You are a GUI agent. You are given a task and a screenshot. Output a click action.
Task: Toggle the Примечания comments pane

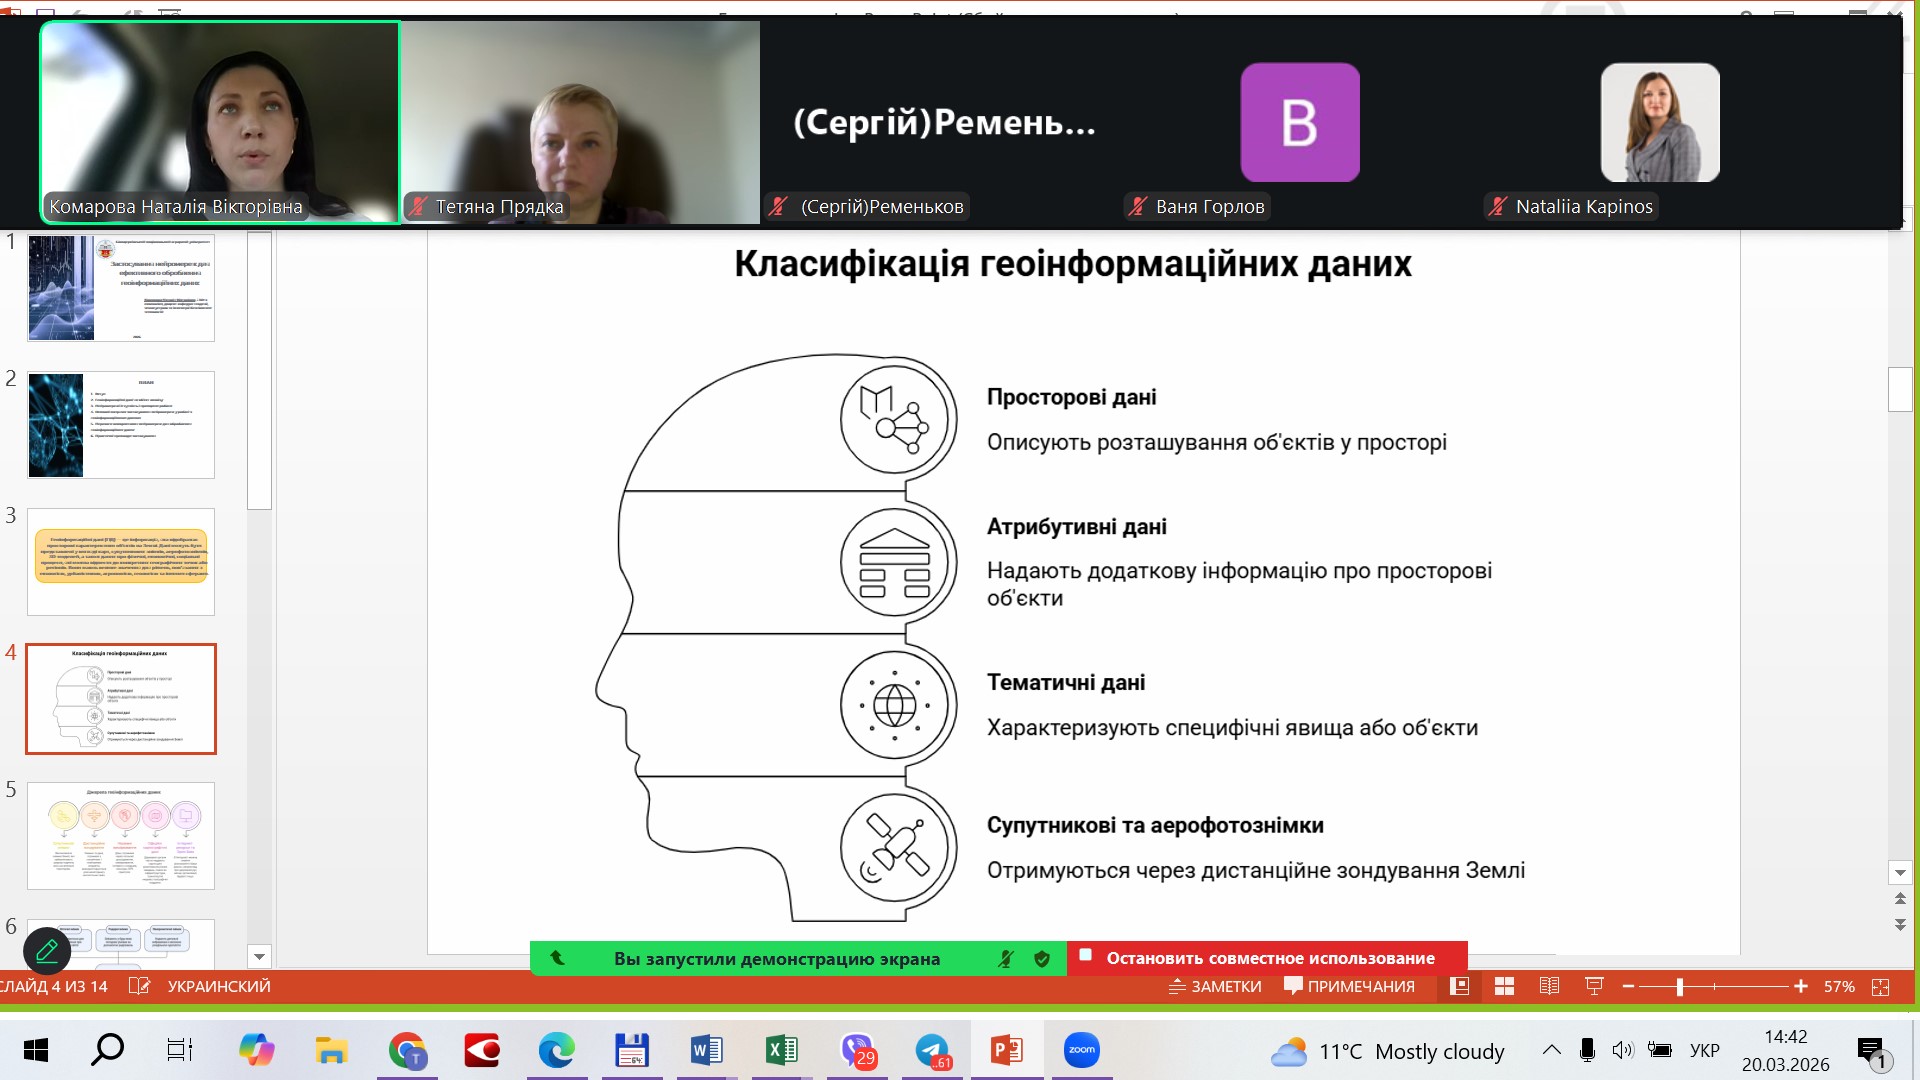pyautogui.click(x=1349, y=987)
